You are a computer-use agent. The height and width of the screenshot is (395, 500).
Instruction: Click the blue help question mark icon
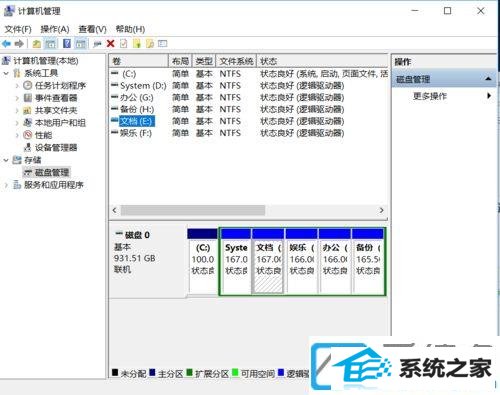tap(67, 43)
